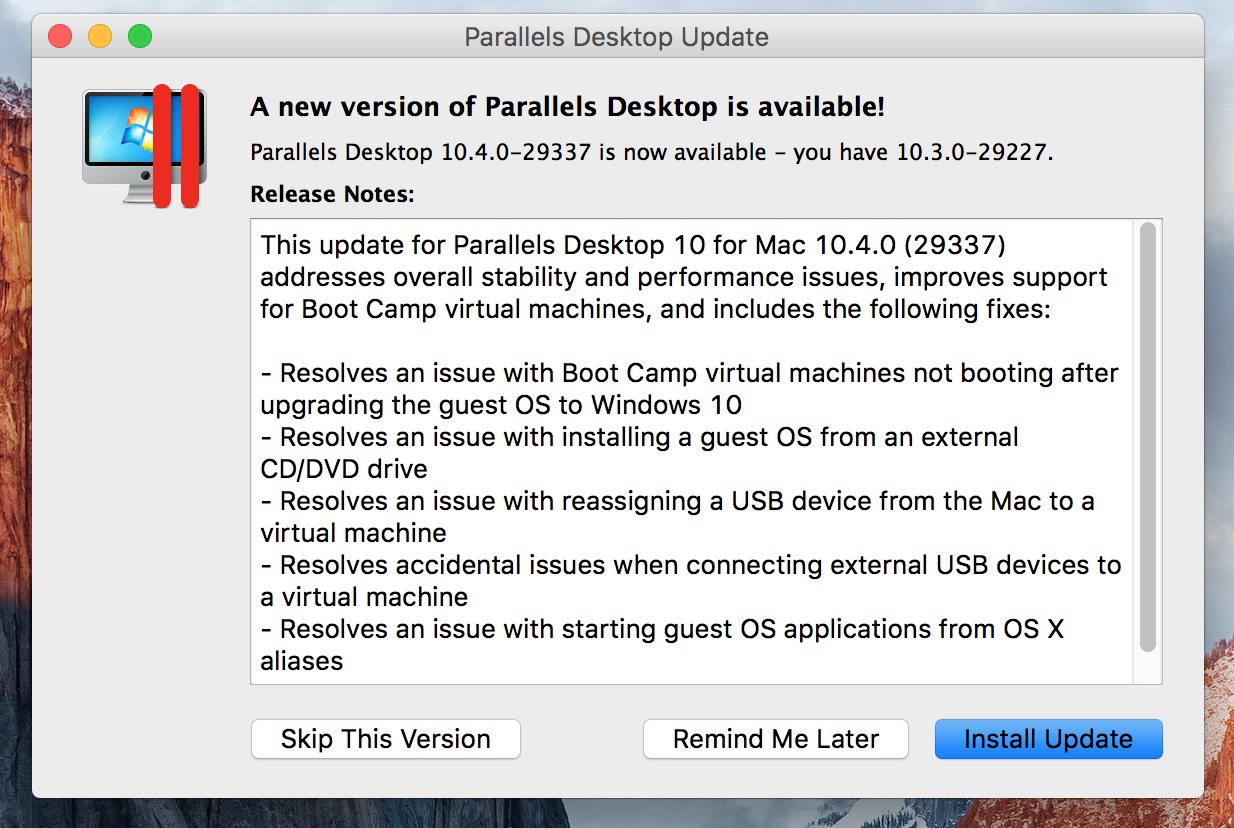Image resolution: width=1234 pixels, height=828 pixels.
Task: Click the version line mentioning 10.4.0-29337
Action: click(x=652, y=152)
